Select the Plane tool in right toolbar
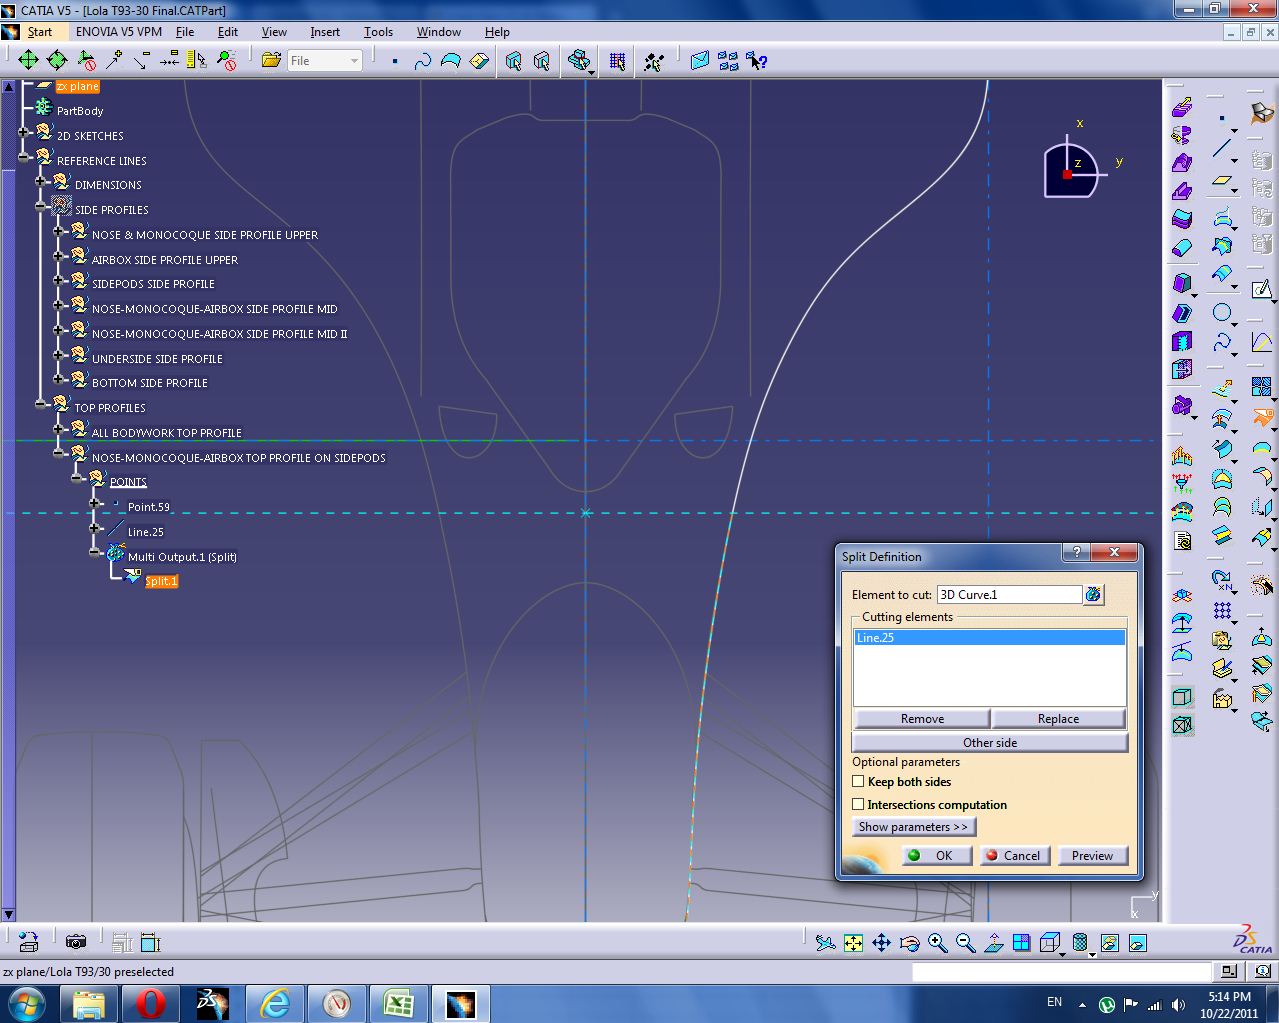 tap(1222, 182)
